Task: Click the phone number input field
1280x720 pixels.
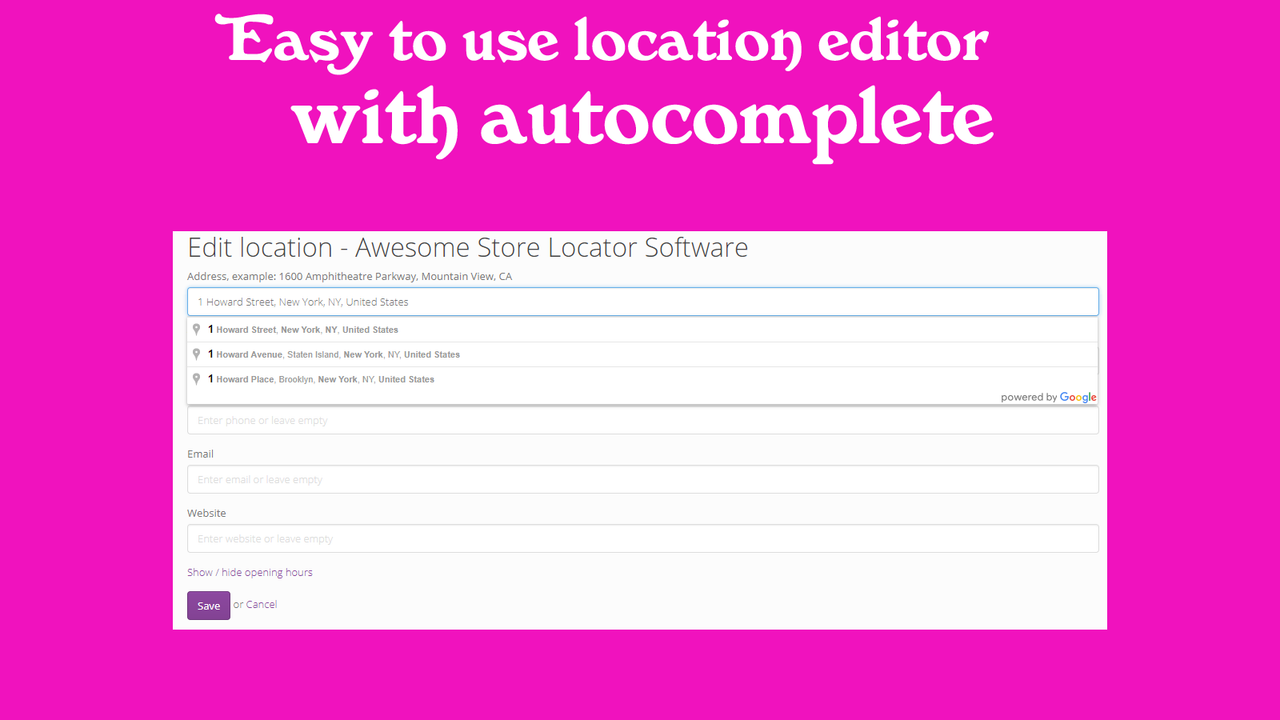Action: (642, 420)
